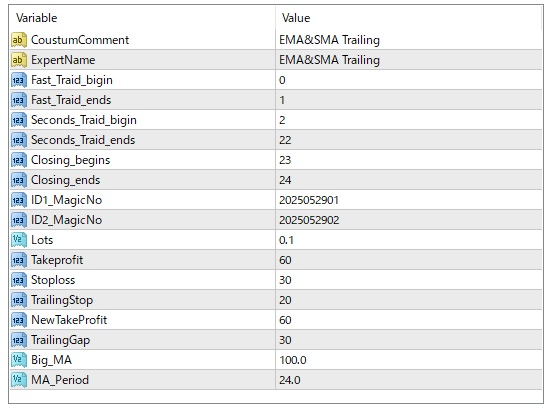This screenshot has height=410, width=546.
Task: Select the integer icon next to Fast_Traid_bigin
Action: [x=19, y=80]
